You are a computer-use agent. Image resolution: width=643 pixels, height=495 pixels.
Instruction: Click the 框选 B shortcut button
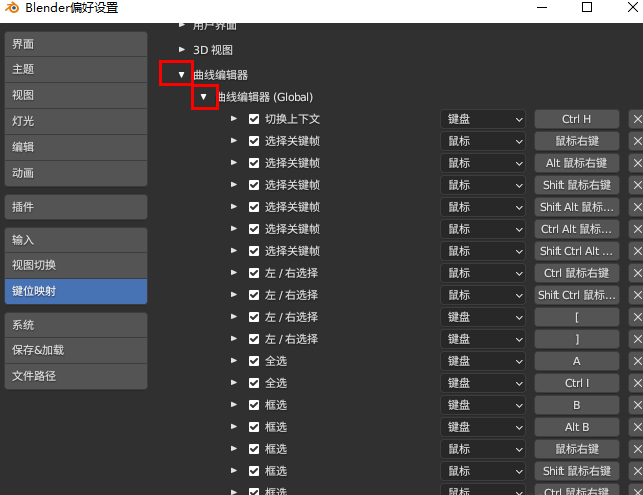(x=577, y=405)
